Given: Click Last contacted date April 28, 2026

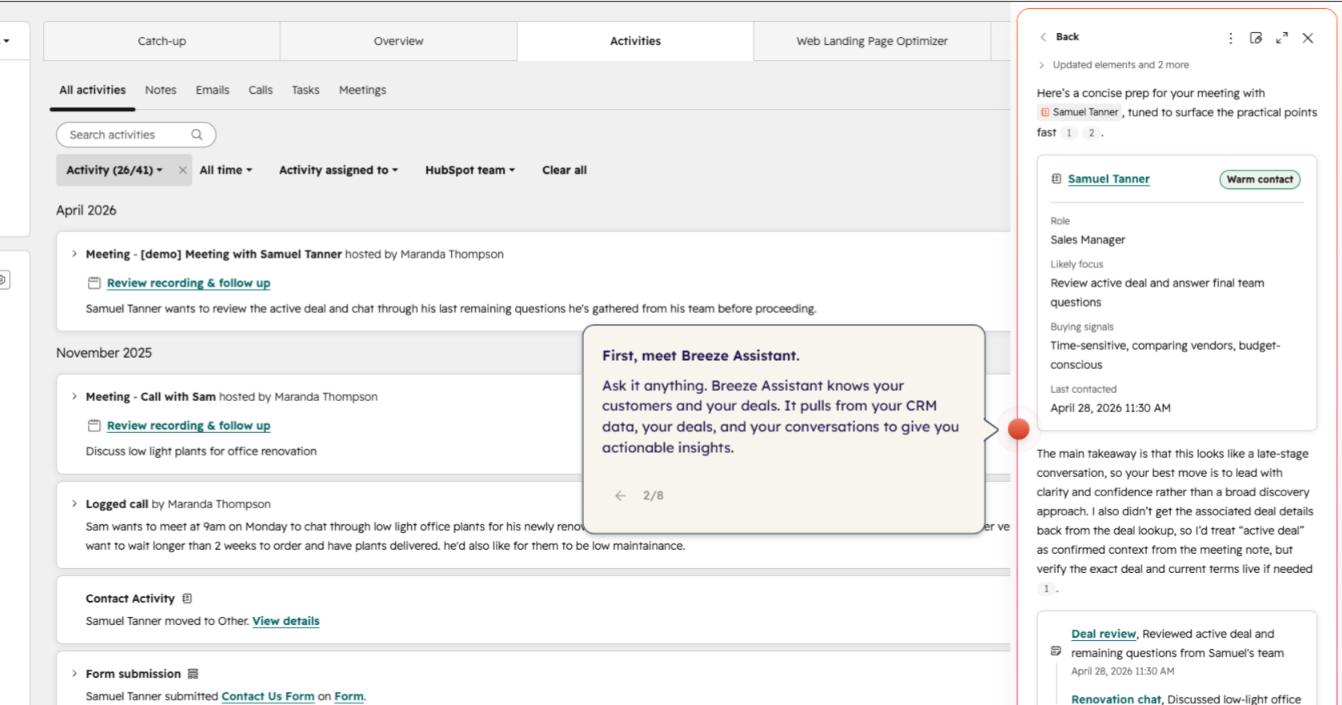Looking at the screenshot, I should pyautogui.click(x=1110, y=408).
